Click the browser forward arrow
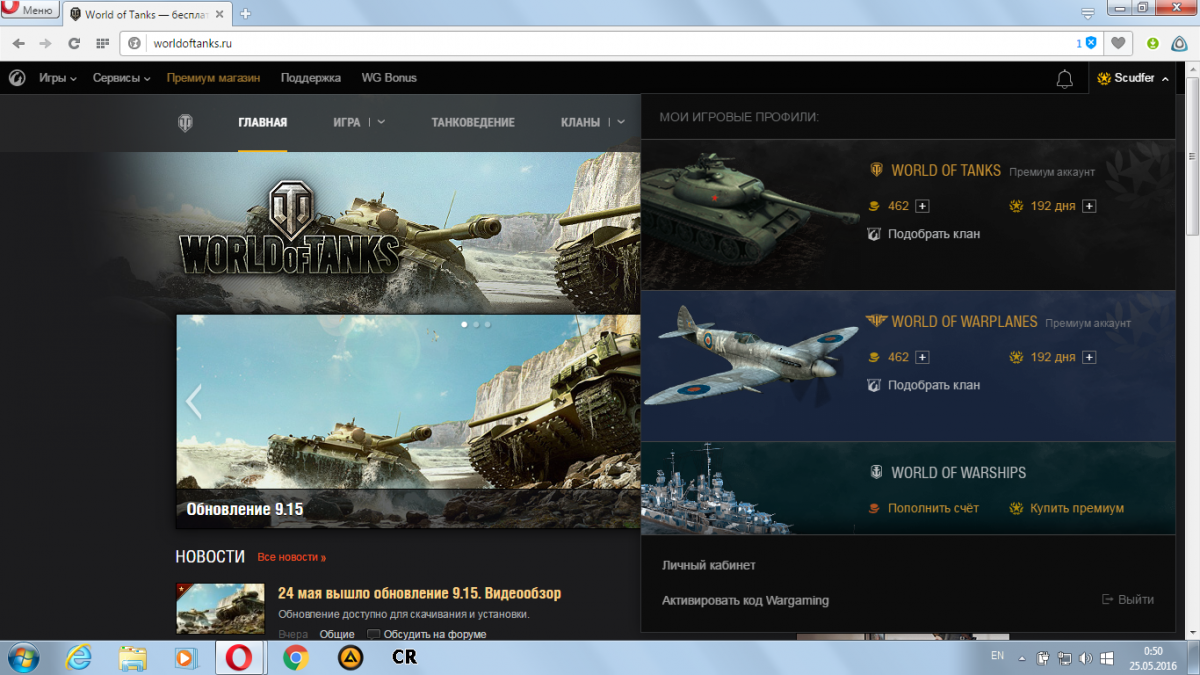 coord(45,44)
